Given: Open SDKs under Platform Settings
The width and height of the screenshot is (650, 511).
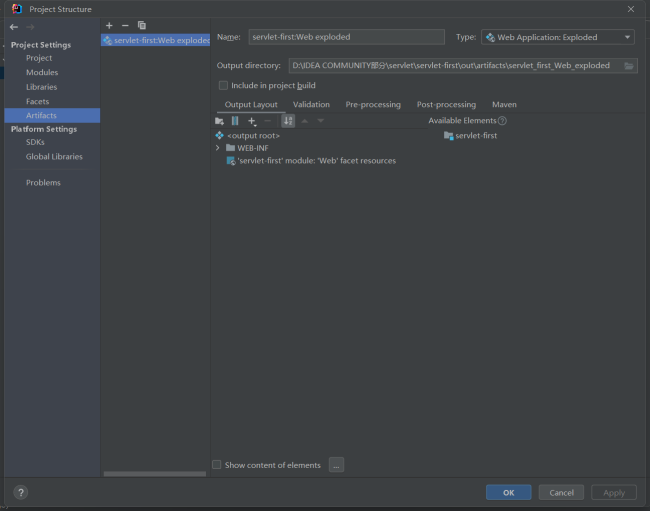Looking at the screenshot, I should click(x=35, y=142).
